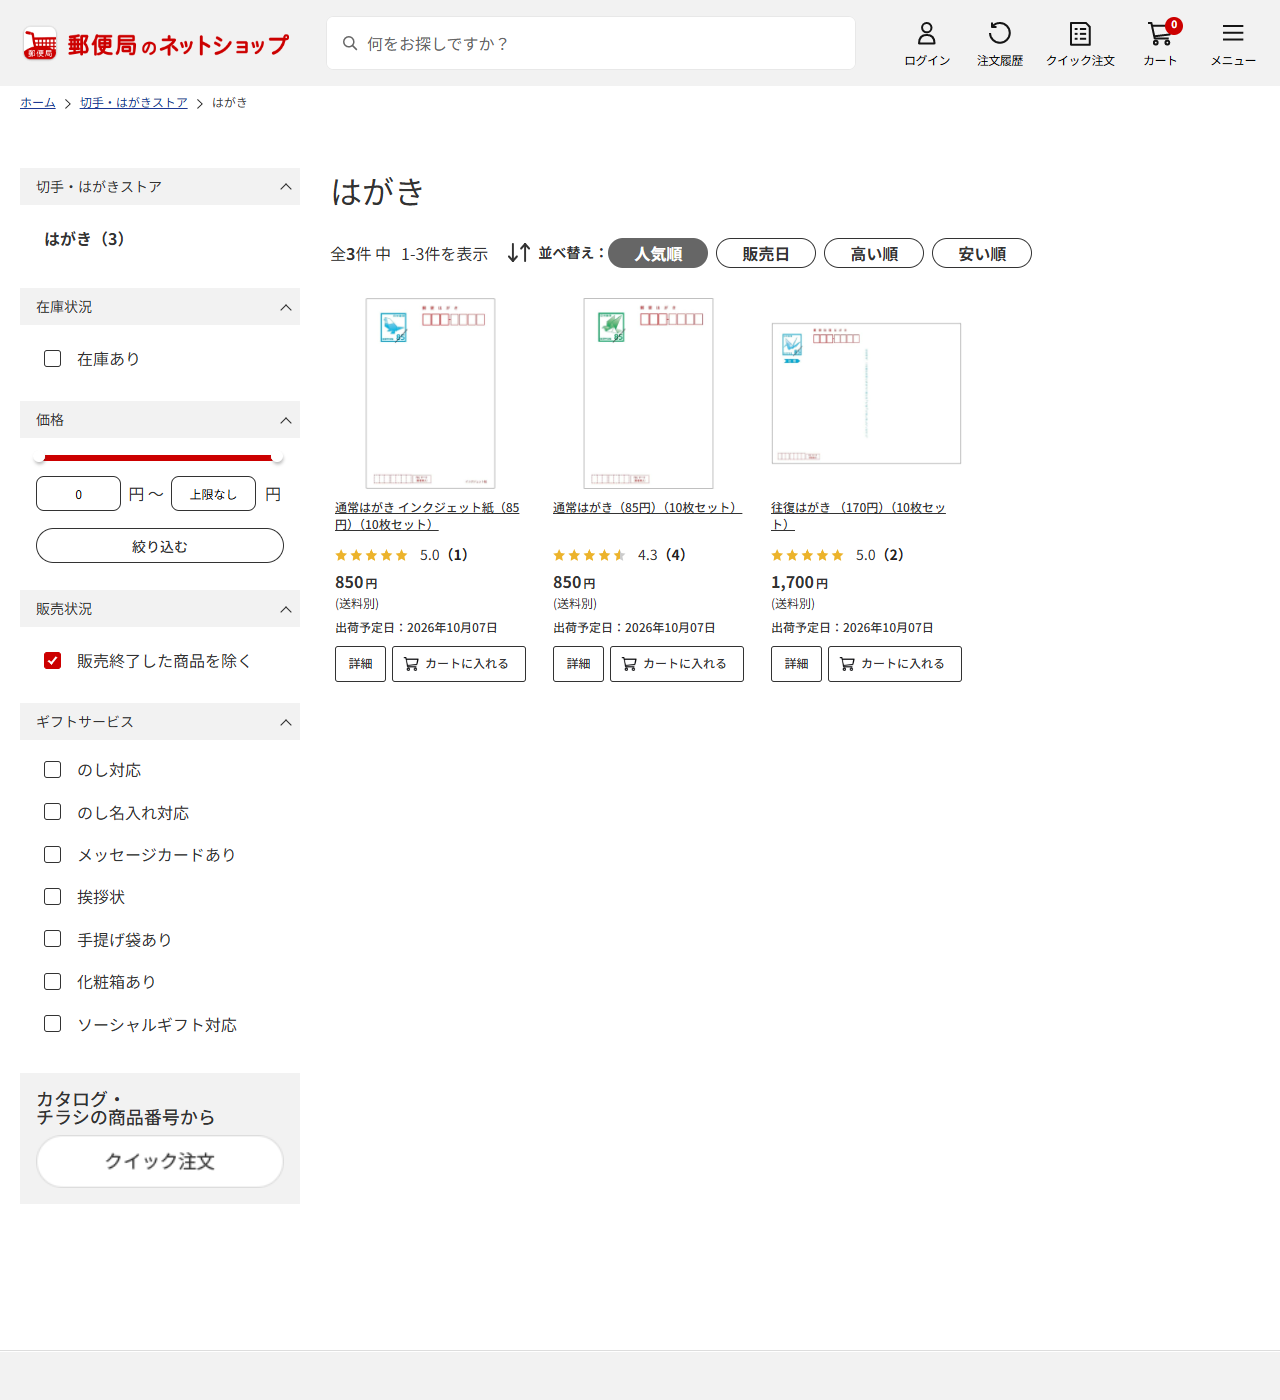
Task: Check メッセージカードあり checkbox
Action: (x=53, y=854)
